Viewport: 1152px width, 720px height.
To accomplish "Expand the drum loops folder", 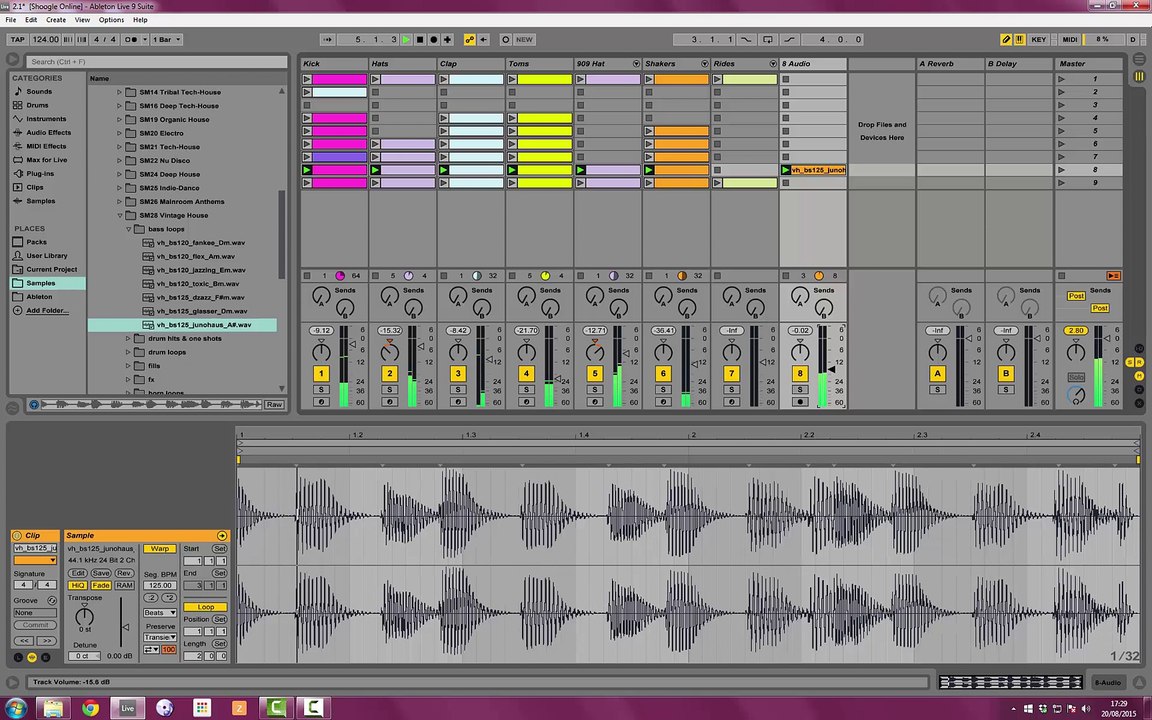I will [128, 353].
